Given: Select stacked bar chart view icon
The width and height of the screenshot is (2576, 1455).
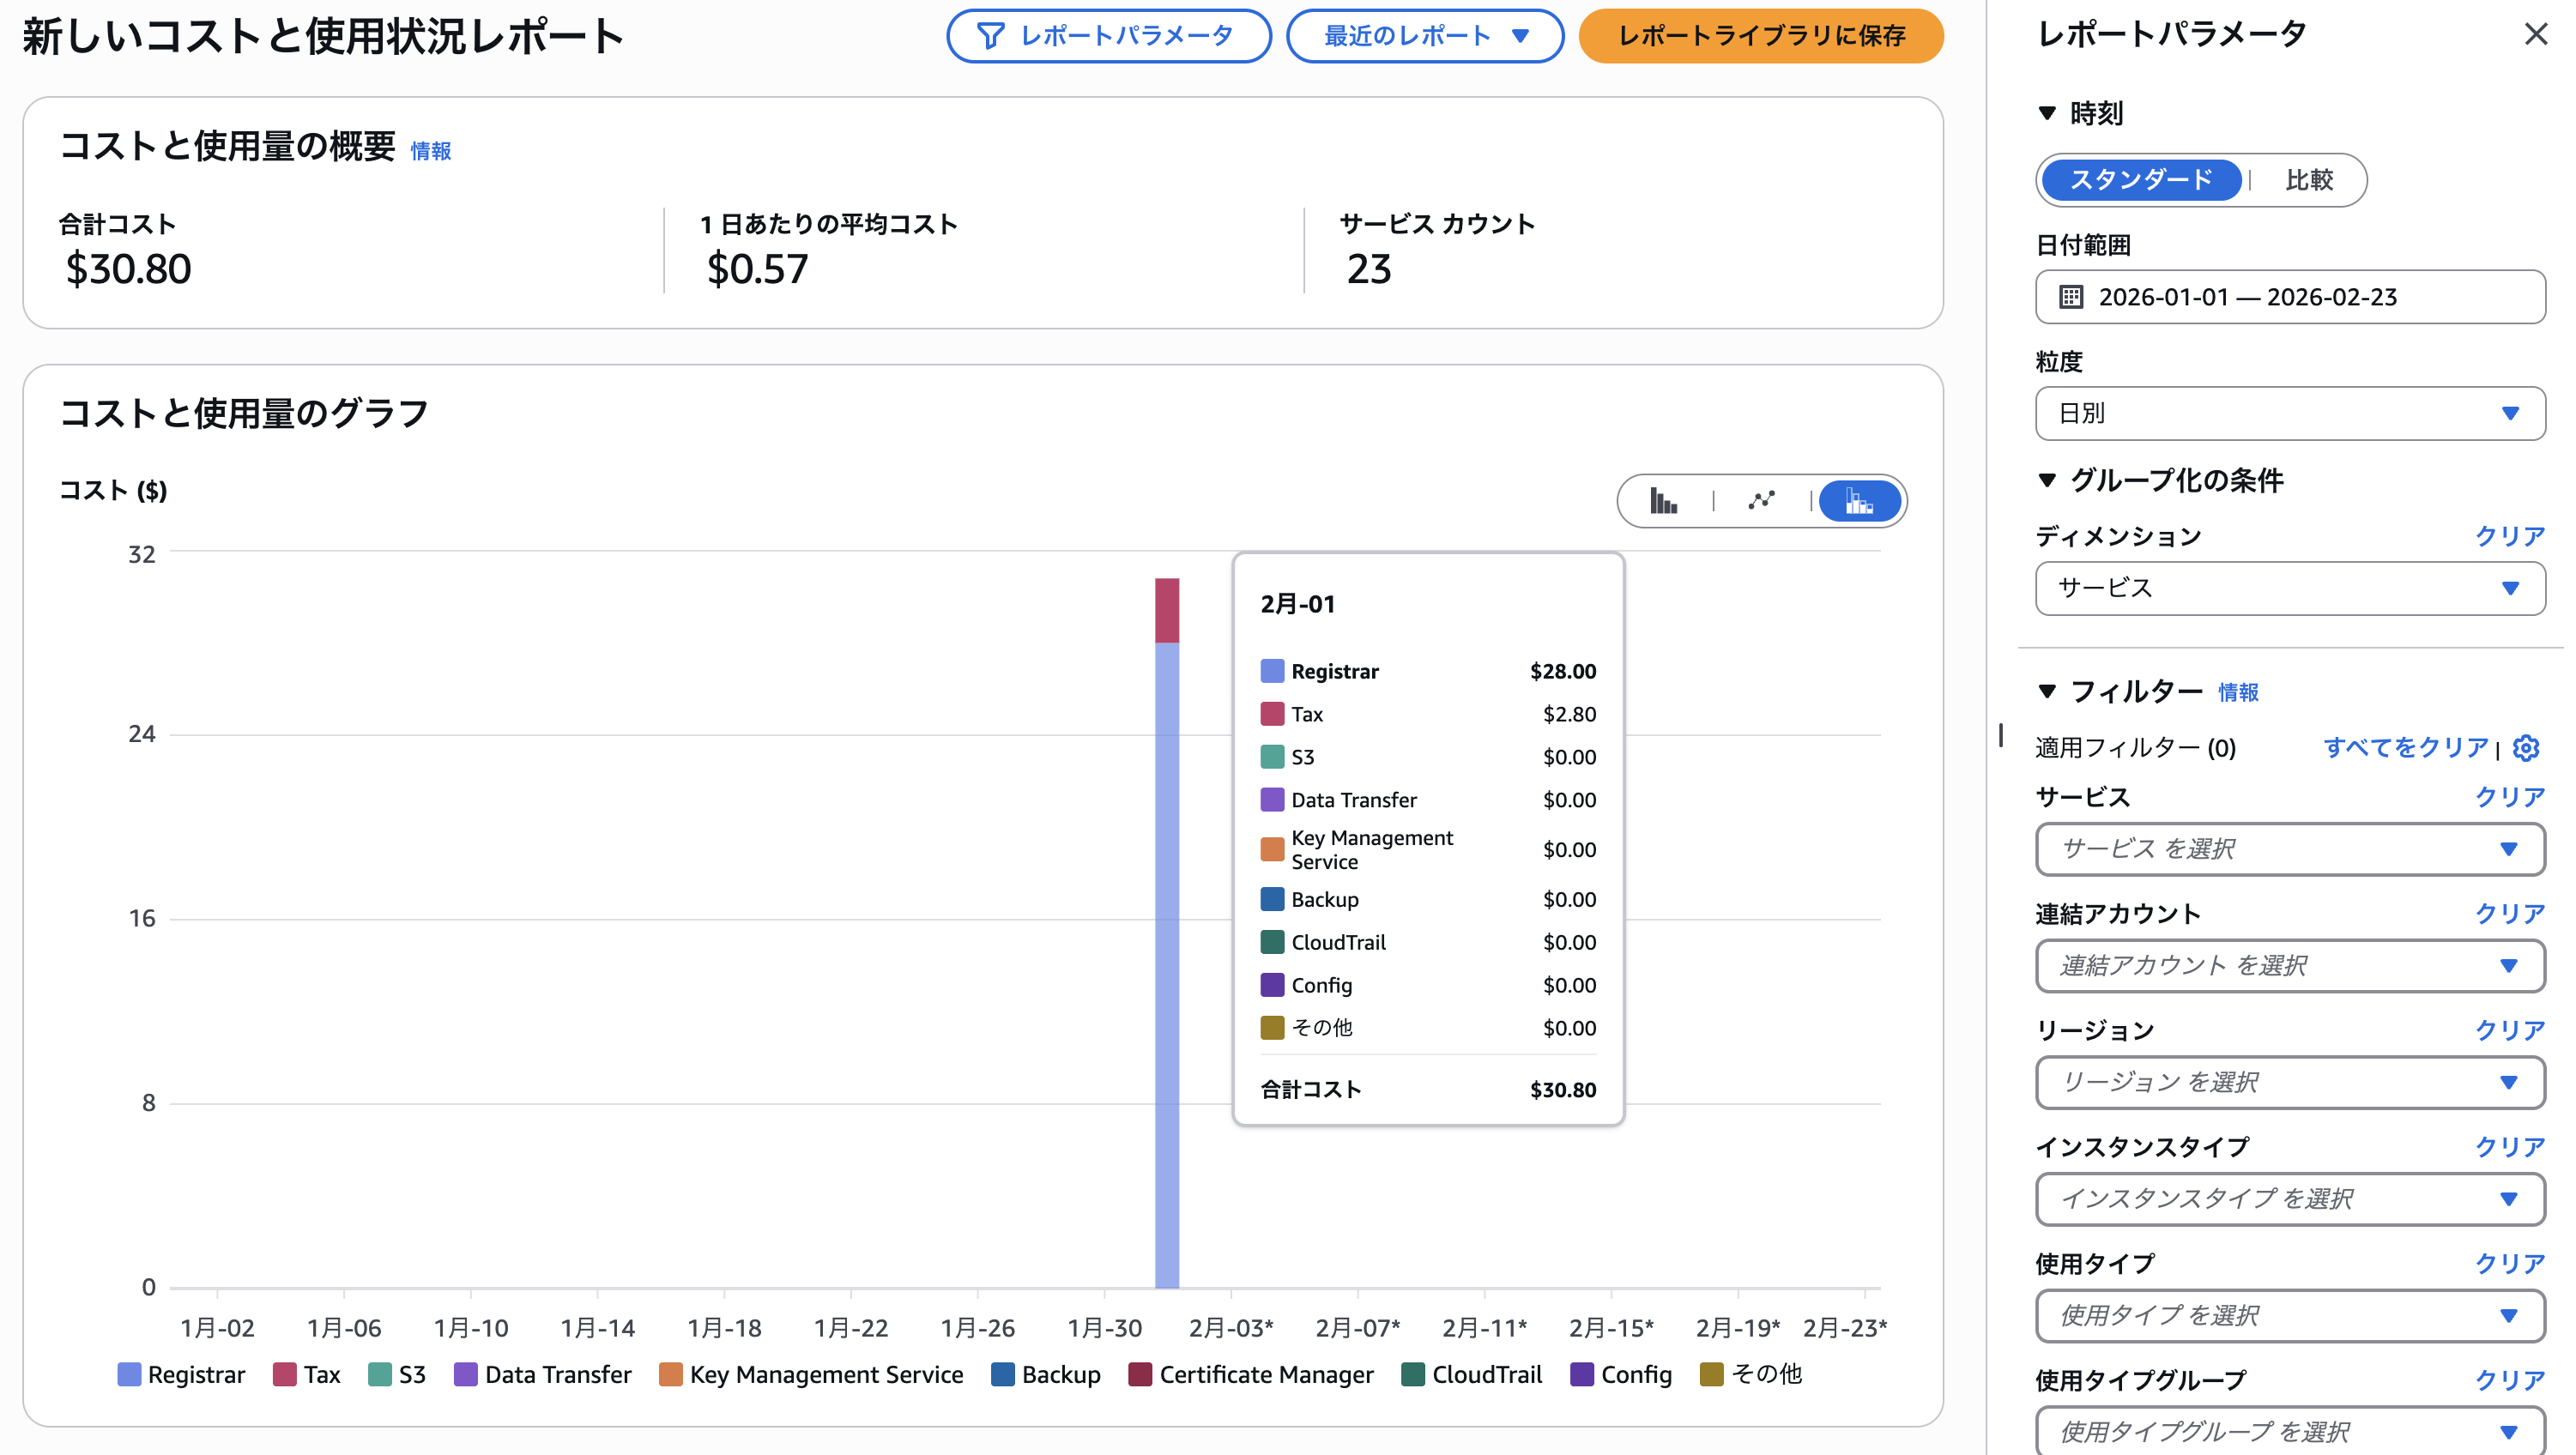Looking at the screenshot, I should [1859, 501].
